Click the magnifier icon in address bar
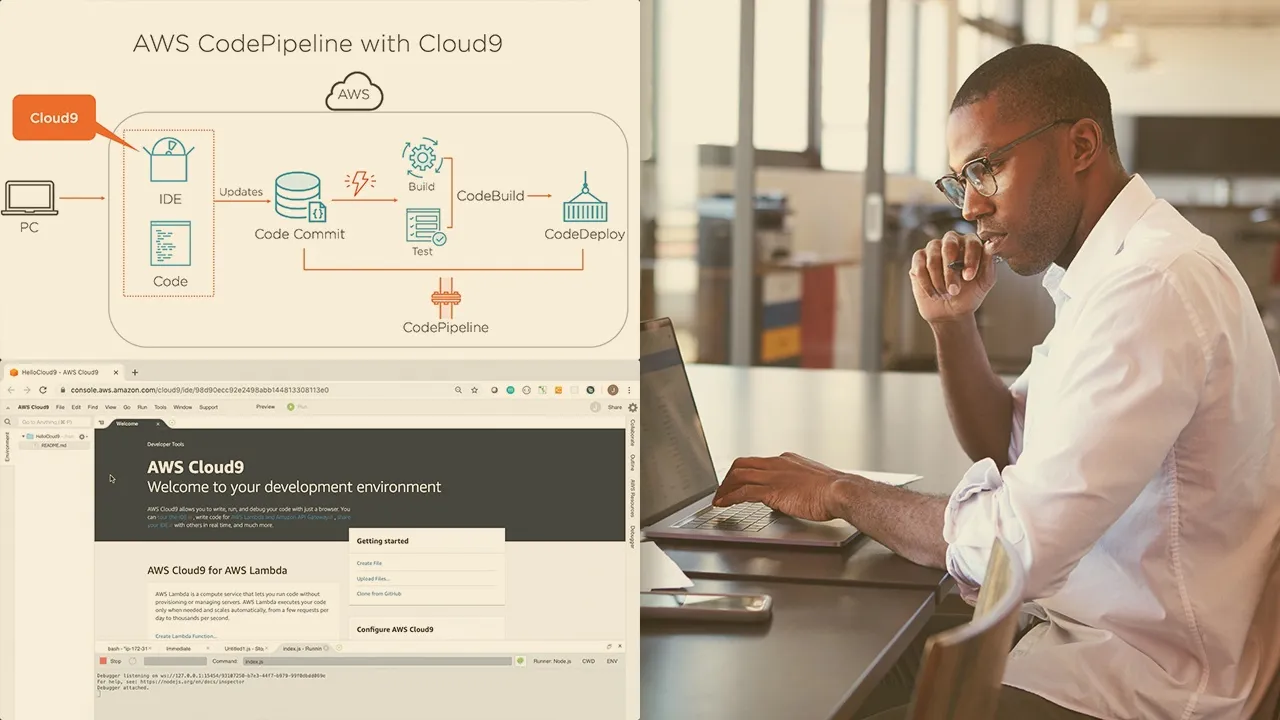1280x720 pixels. pyautogui.click(x=458, y=390)
